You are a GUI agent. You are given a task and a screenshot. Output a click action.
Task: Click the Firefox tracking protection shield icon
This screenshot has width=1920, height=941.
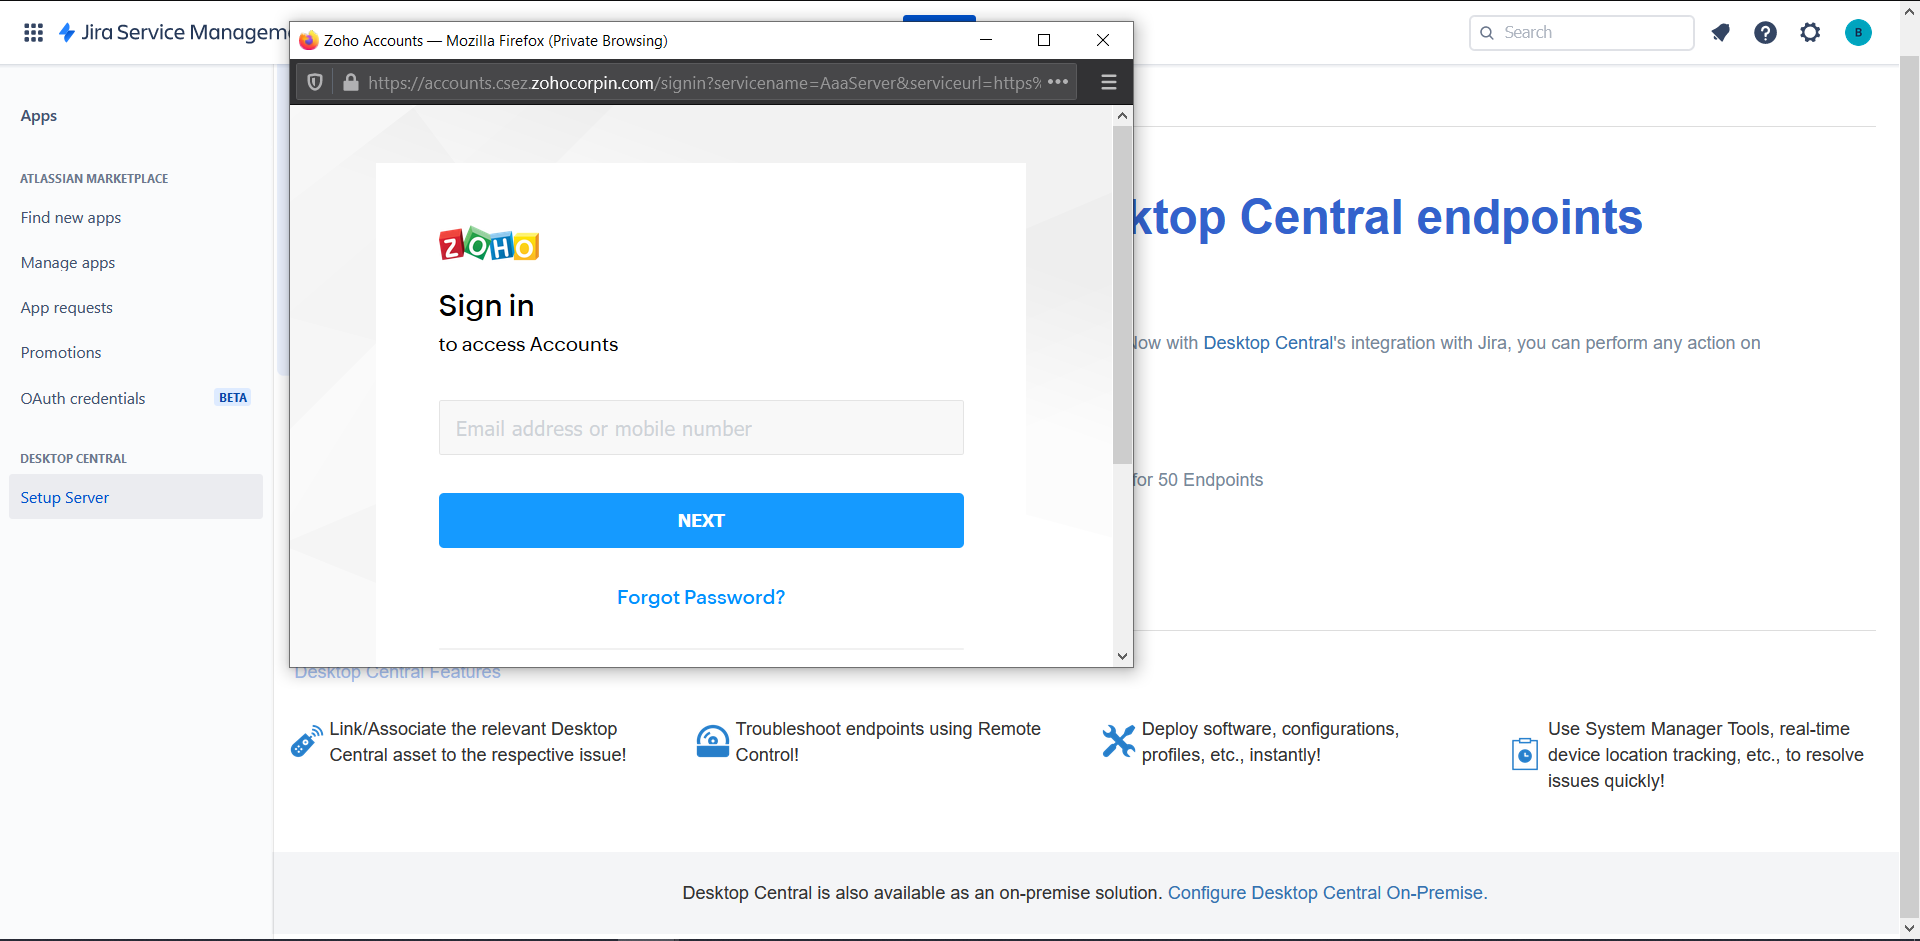[x=315, y=83]
